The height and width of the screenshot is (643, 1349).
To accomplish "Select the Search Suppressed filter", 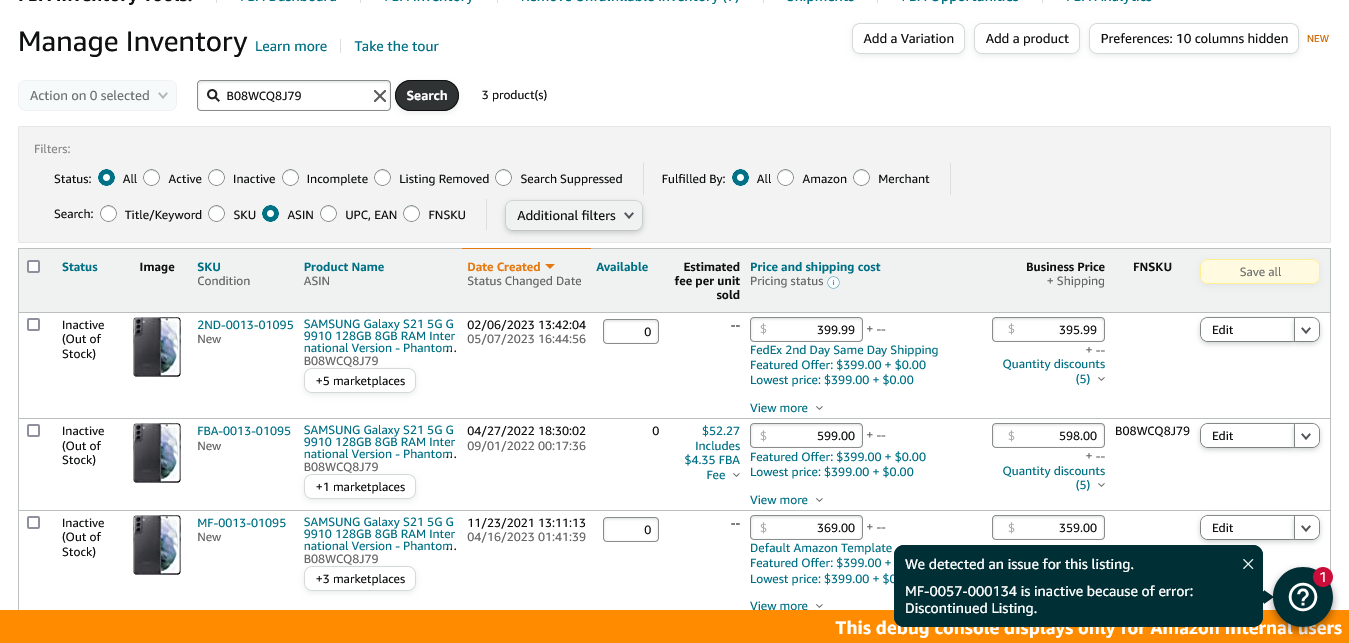I will [504, 178].
